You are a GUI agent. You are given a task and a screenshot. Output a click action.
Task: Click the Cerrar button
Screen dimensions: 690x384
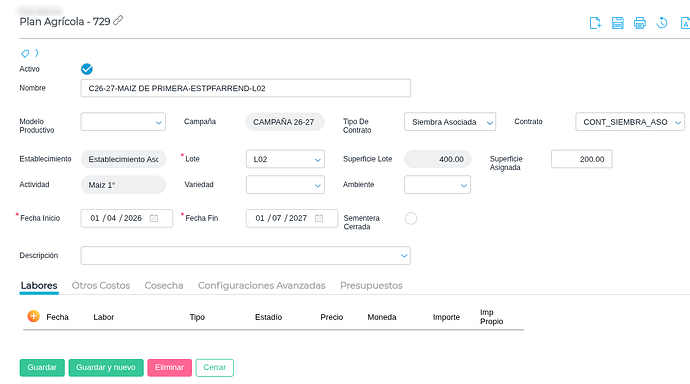[215, 367]
